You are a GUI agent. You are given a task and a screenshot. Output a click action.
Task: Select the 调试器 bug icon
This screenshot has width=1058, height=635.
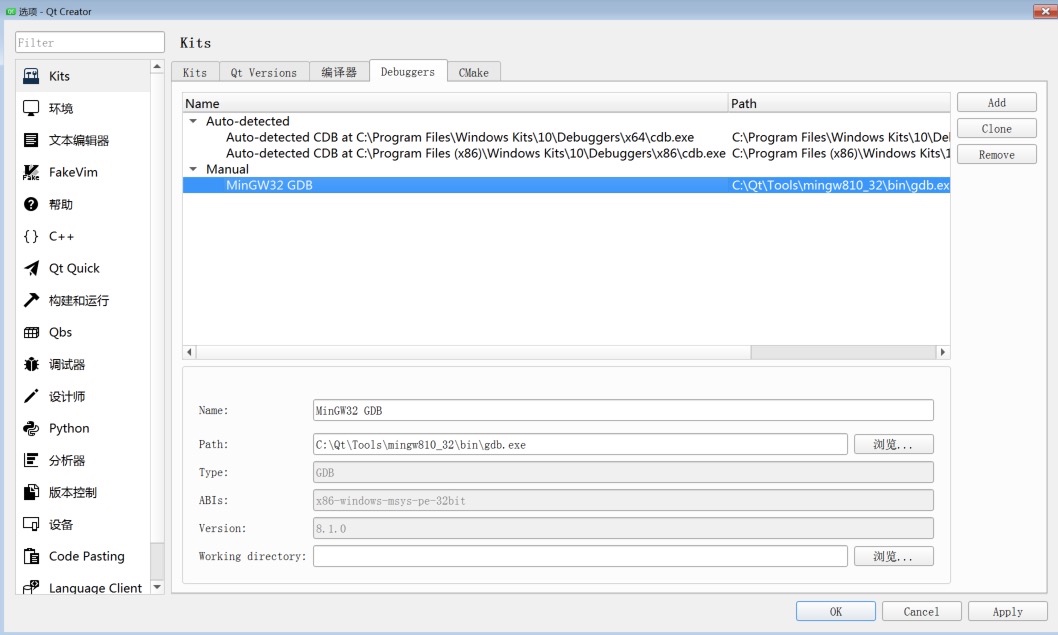point(31,364)
